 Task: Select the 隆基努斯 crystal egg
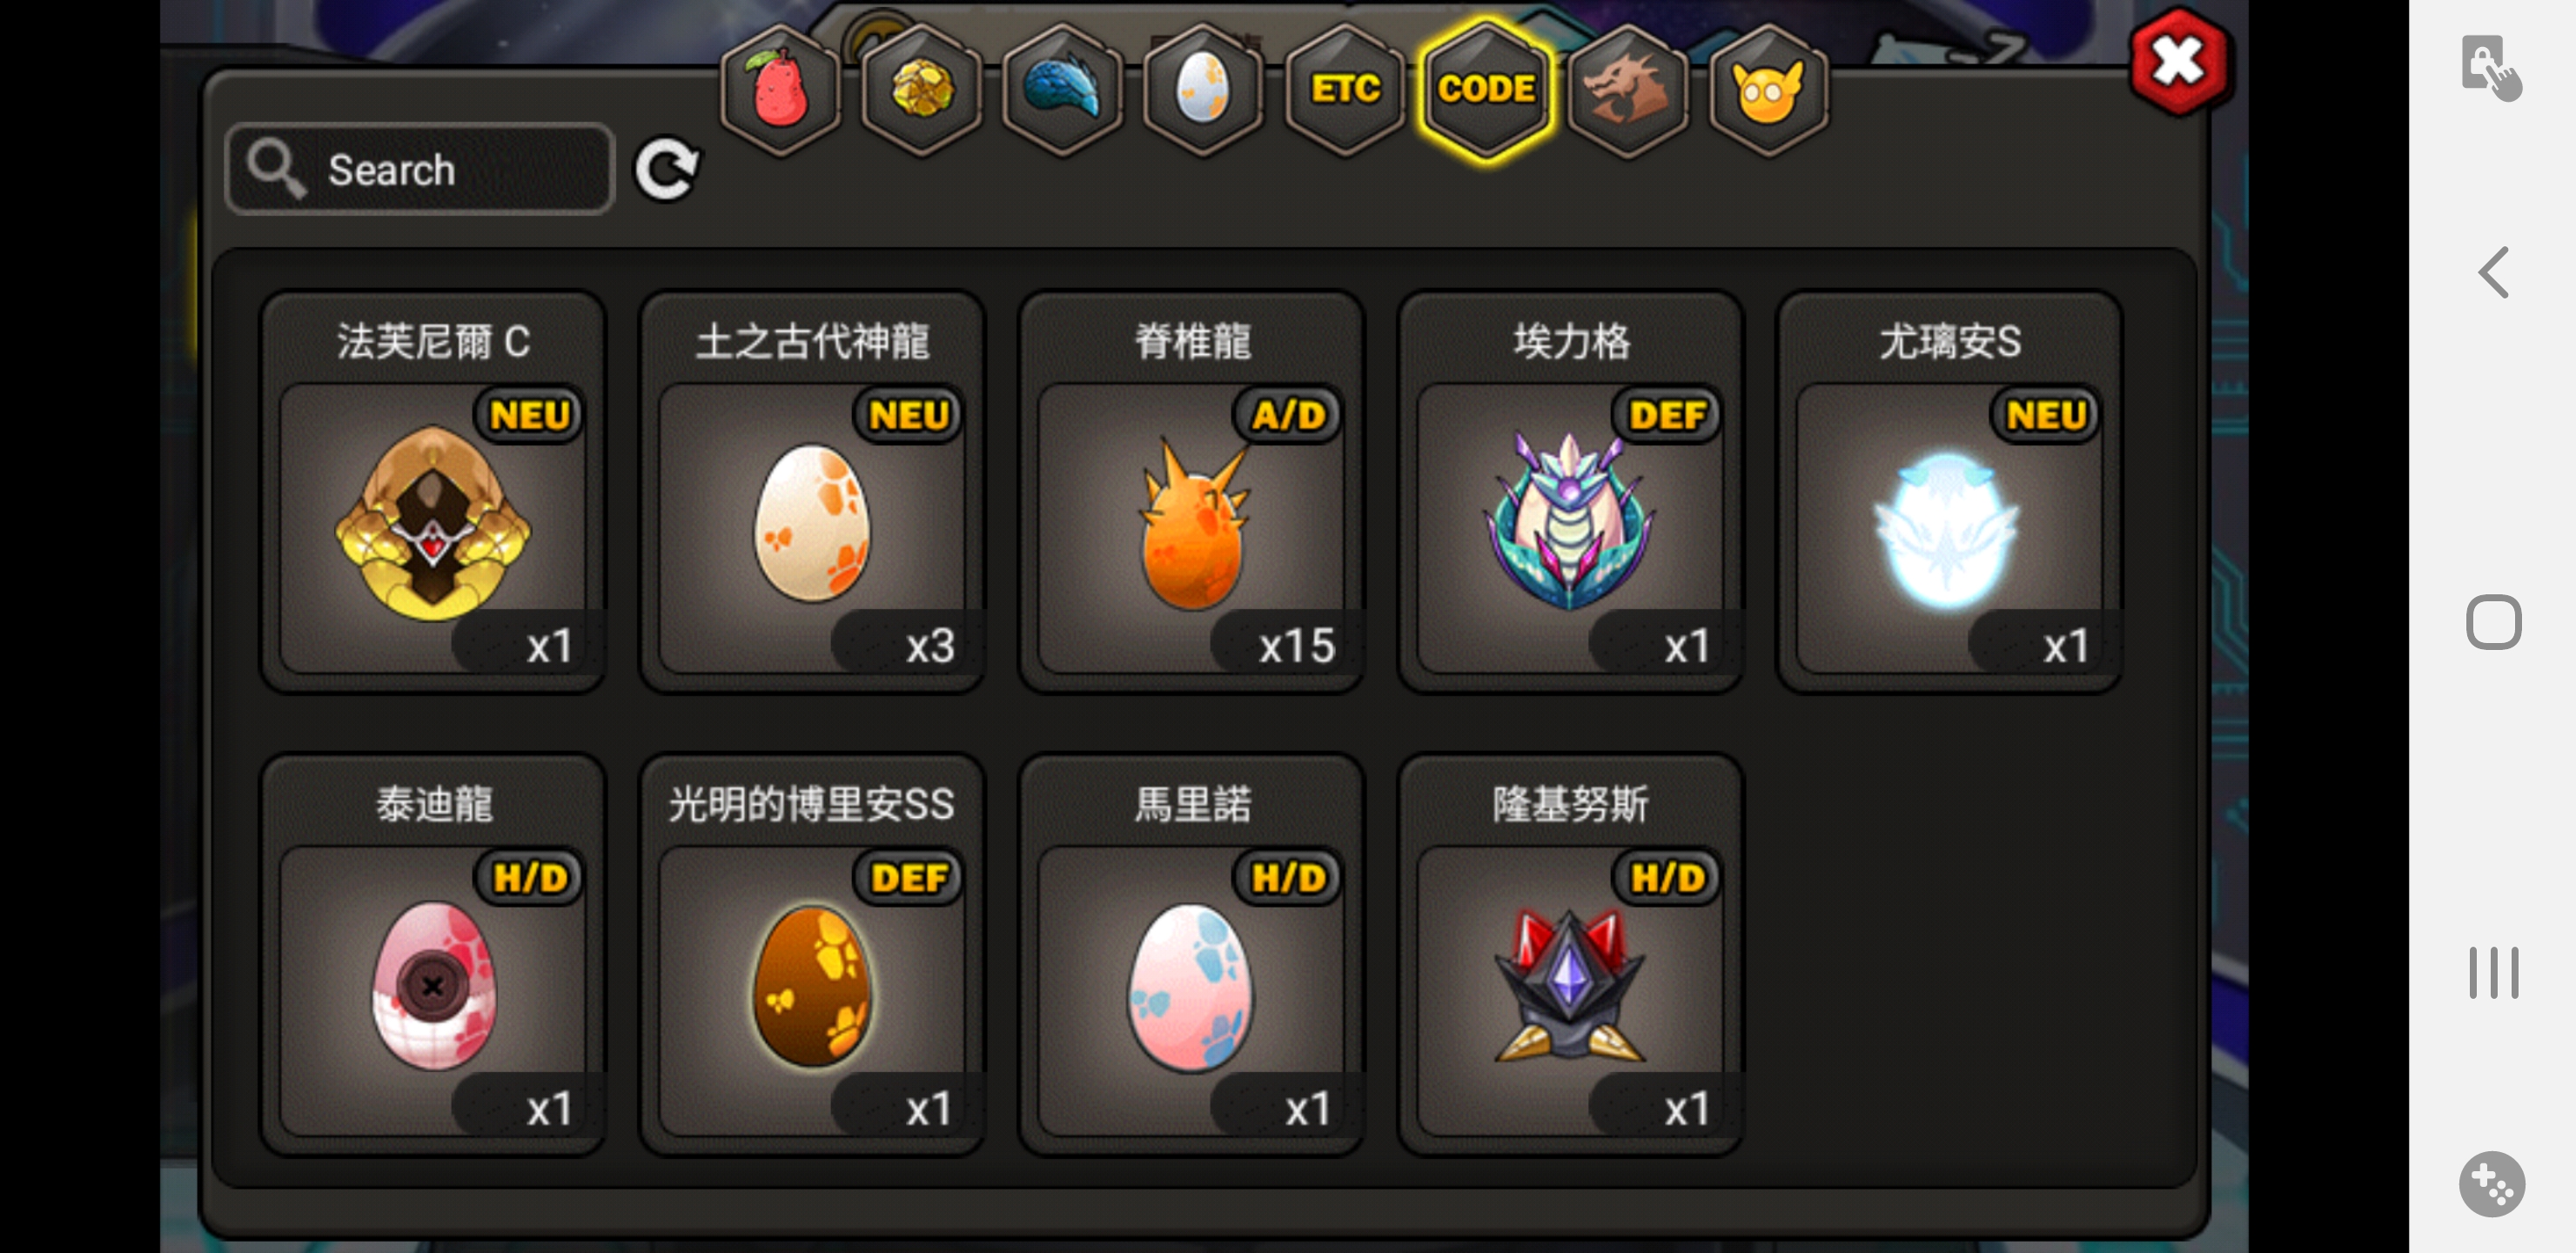click(1570, 955)
